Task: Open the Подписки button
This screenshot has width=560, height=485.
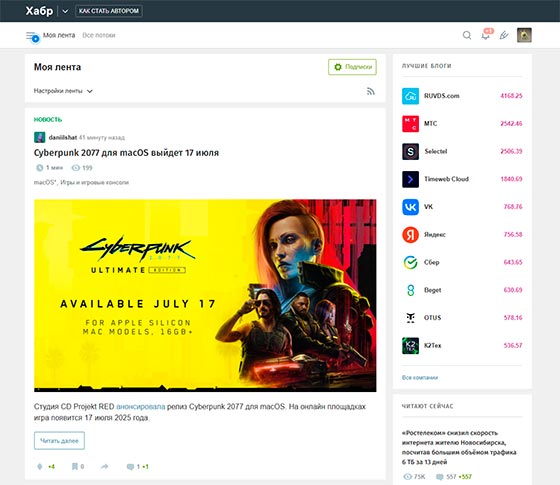Action: click(352, 67)
